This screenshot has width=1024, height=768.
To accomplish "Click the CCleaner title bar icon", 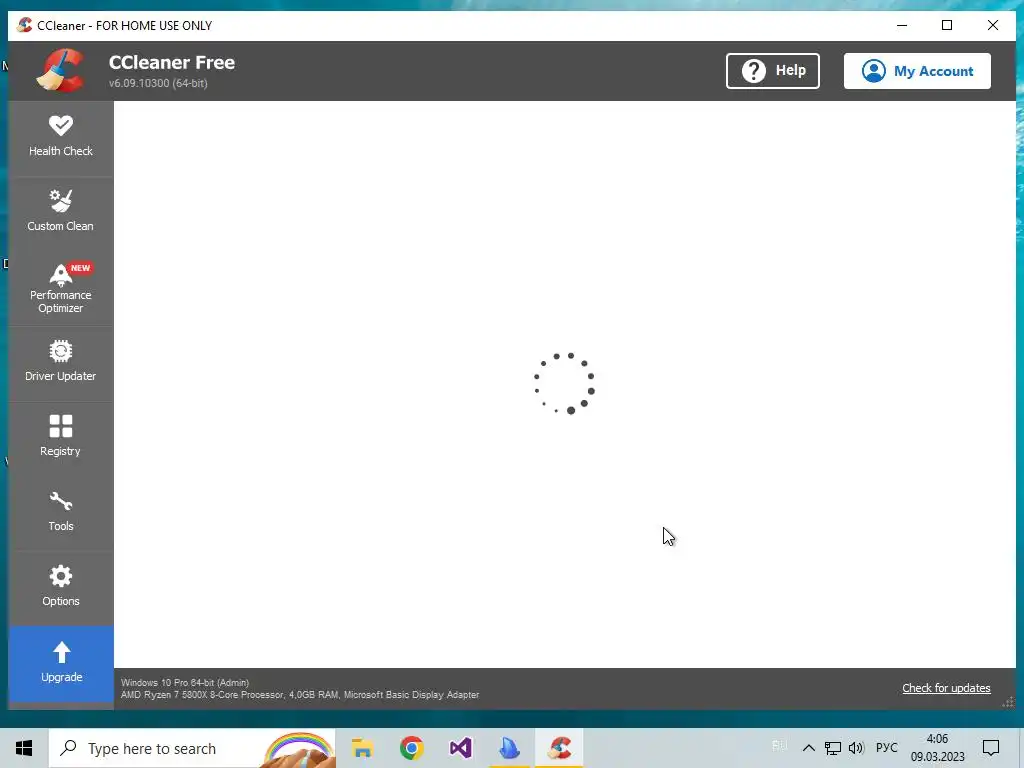I will [25, 25].
